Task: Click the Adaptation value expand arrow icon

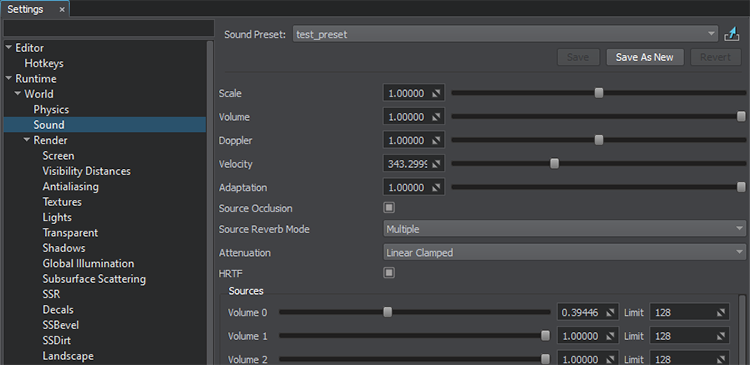Action: pyautogui.click(x=435, y=188)
